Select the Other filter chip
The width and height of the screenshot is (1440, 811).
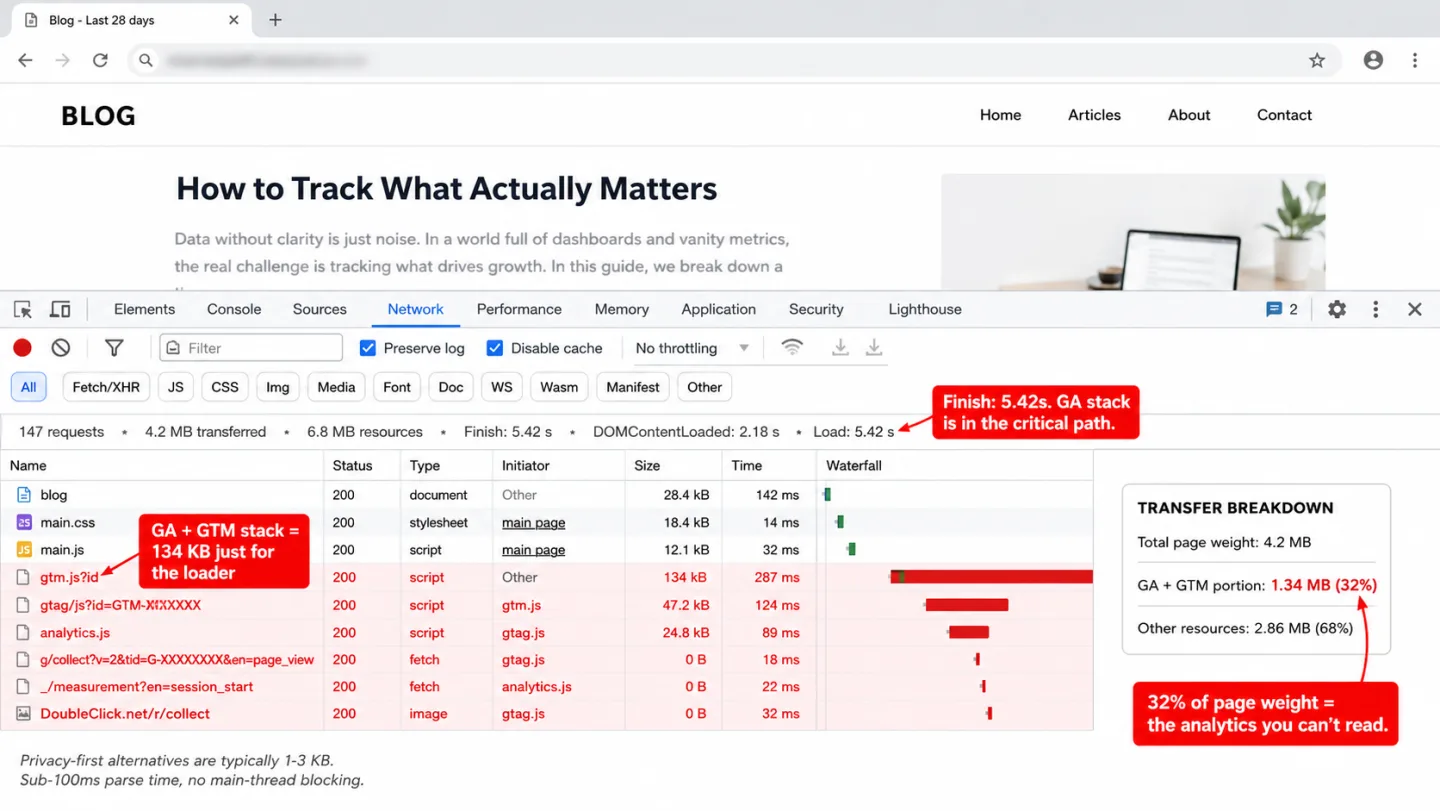pos(704,387)
